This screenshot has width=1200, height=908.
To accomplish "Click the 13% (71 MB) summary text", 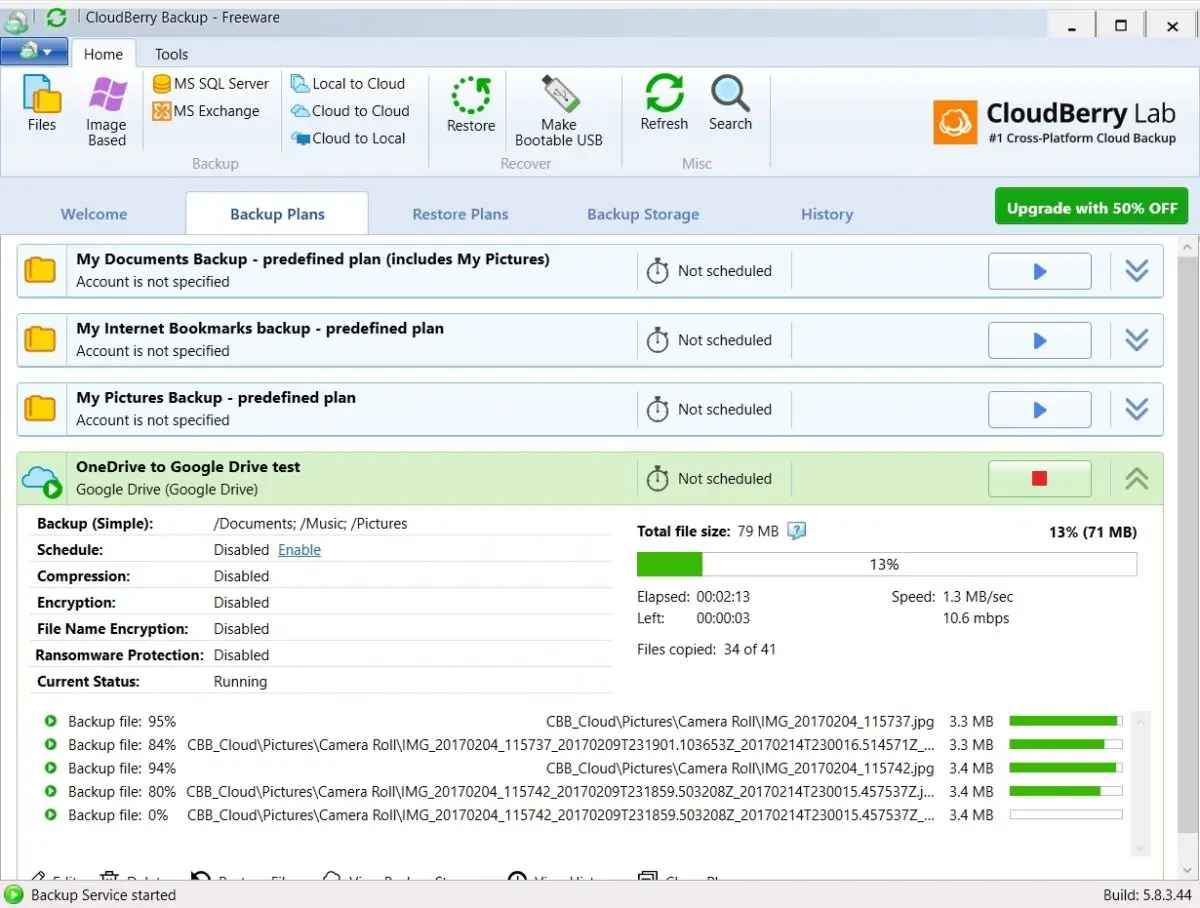I will [x=1092, y=532].
